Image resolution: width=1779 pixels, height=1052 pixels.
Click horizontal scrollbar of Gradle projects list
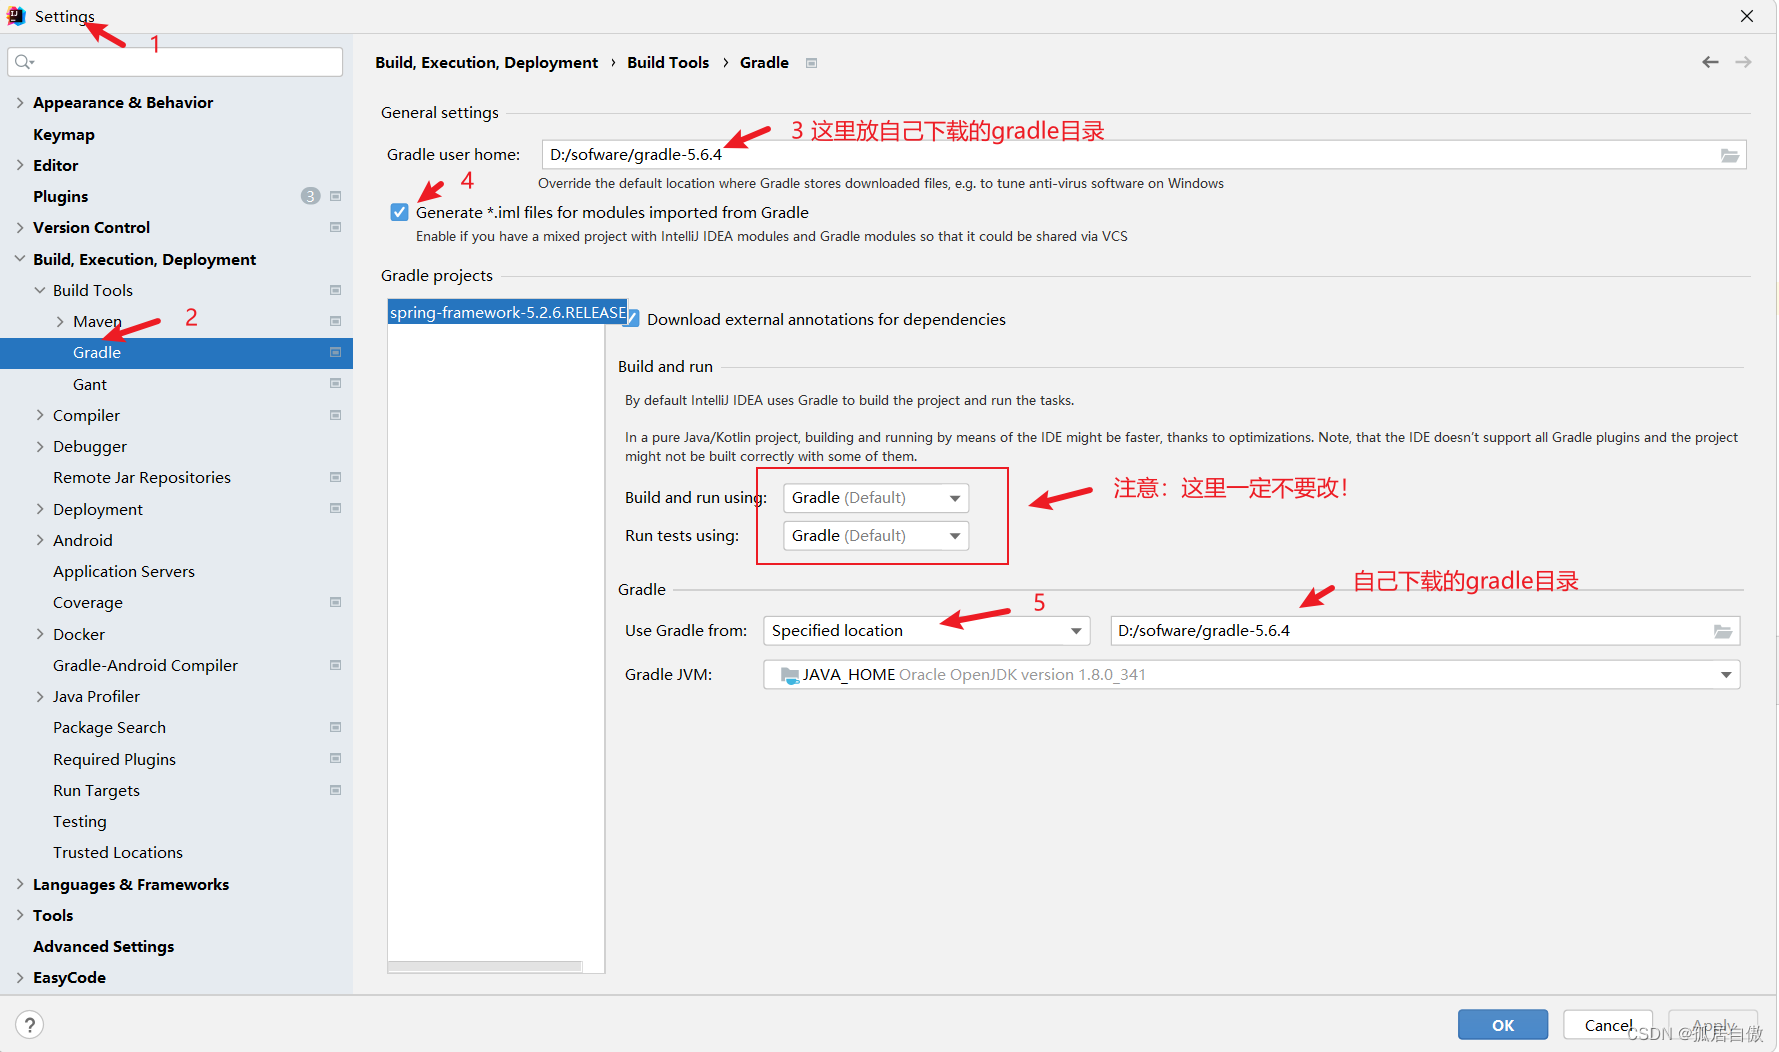[x=485, y=967]
